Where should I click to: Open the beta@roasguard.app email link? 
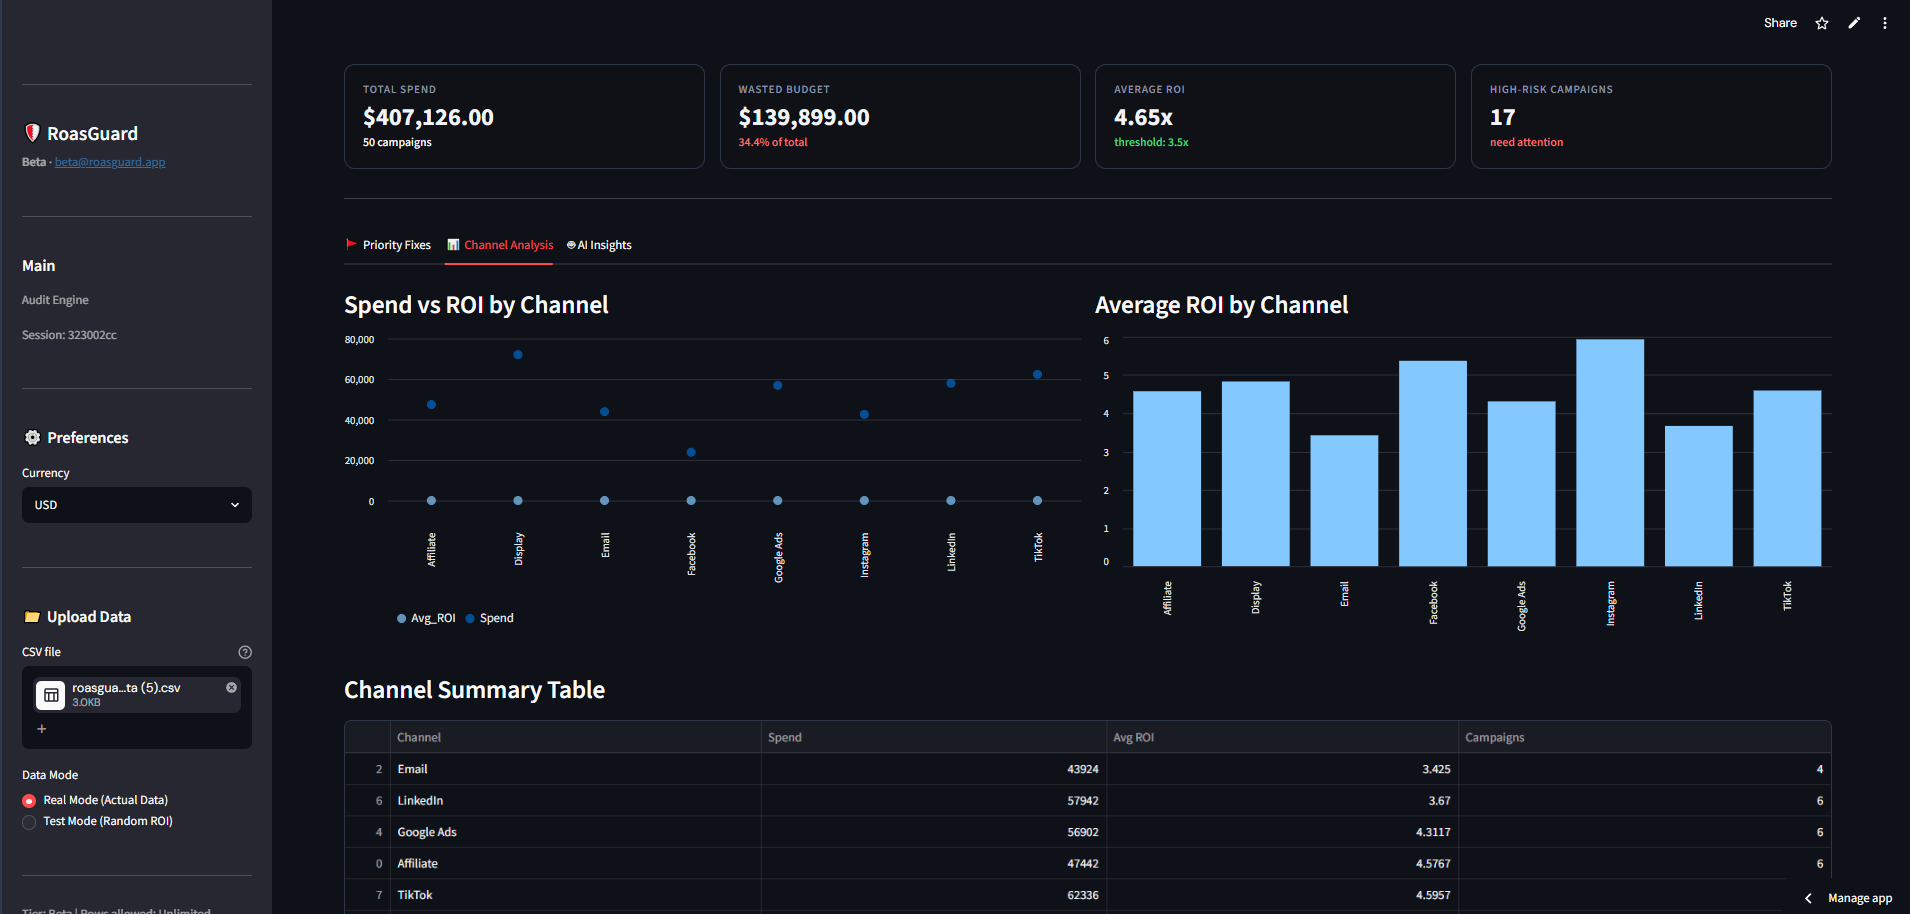(110, 162)
